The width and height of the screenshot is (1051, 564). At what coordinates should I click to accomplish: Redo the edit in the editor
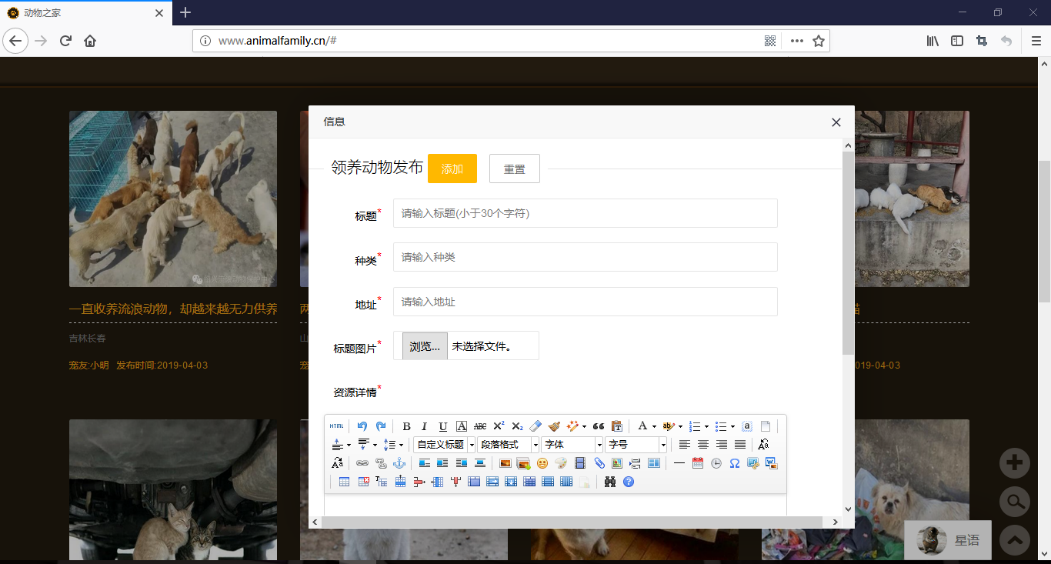click(x=381, y=426)
